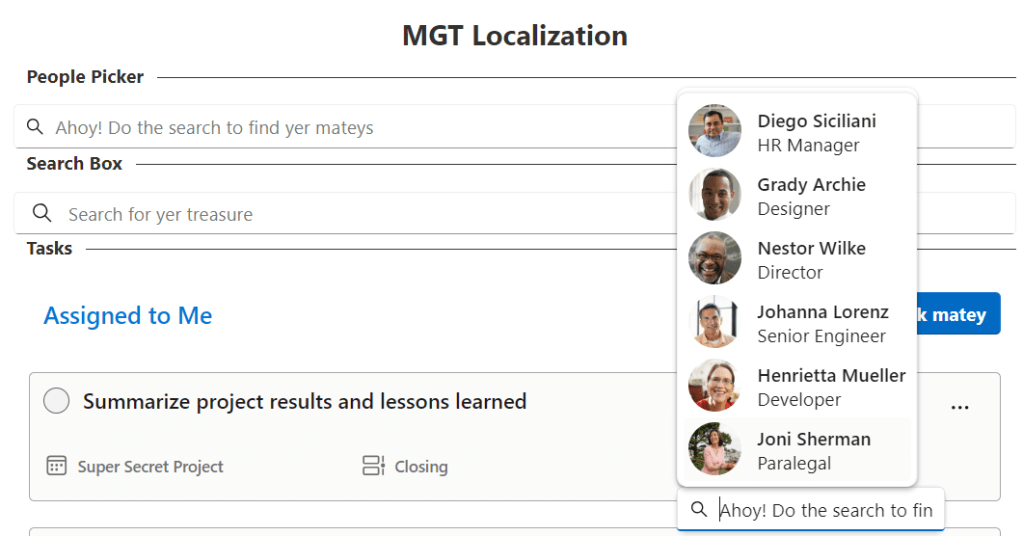
Task: Choose Joni Sherman, Paralegal from the list
Action: tap(813, 450)
